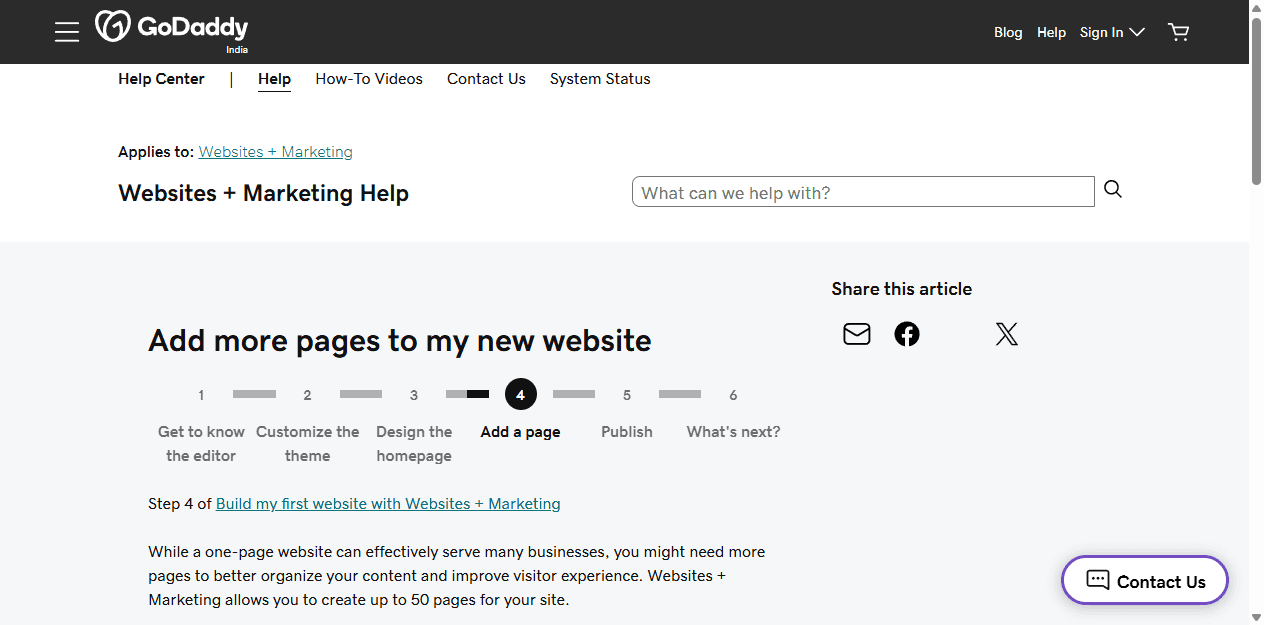Go to How-To Videos tab

[369, 79]
